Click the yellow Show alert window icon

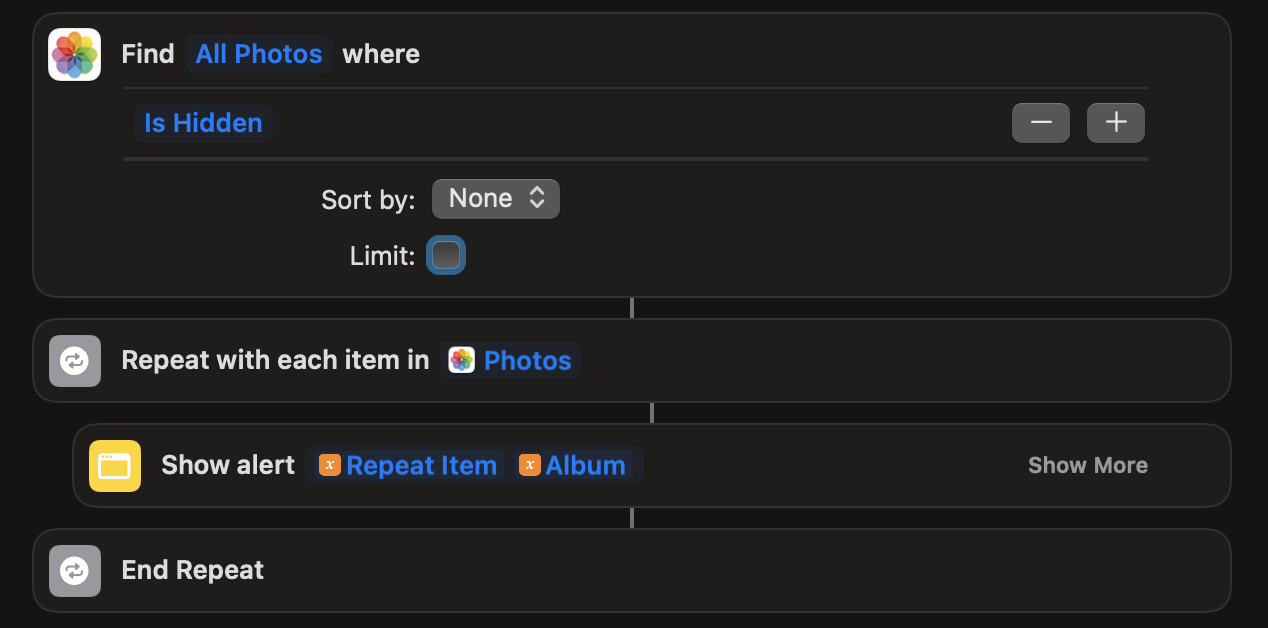click(115, 466)
